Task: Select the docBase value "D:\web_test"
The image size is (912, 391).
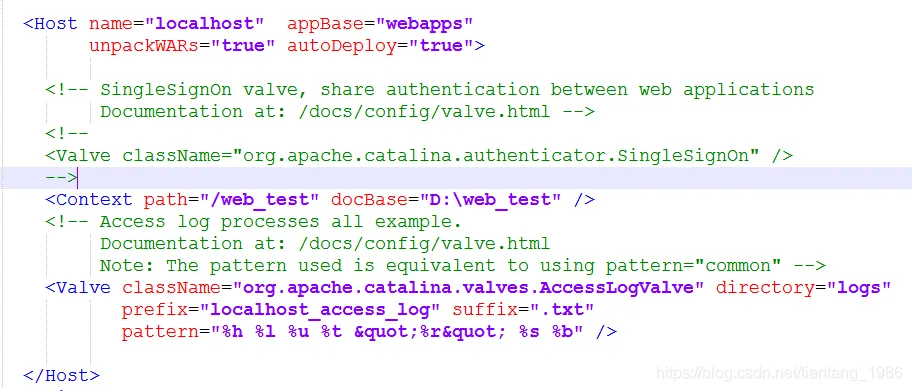Action: point(490,200)
